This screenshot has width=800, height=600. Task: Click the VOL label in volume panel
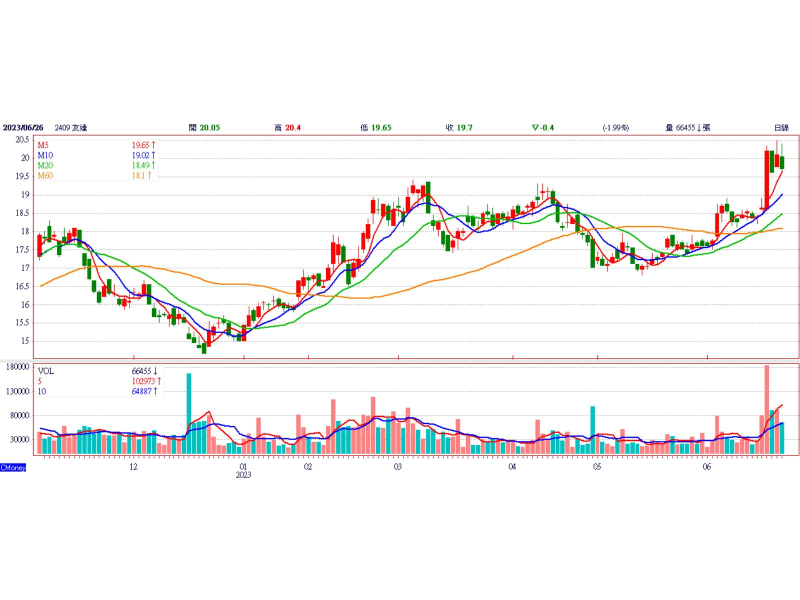click(46, 370)
